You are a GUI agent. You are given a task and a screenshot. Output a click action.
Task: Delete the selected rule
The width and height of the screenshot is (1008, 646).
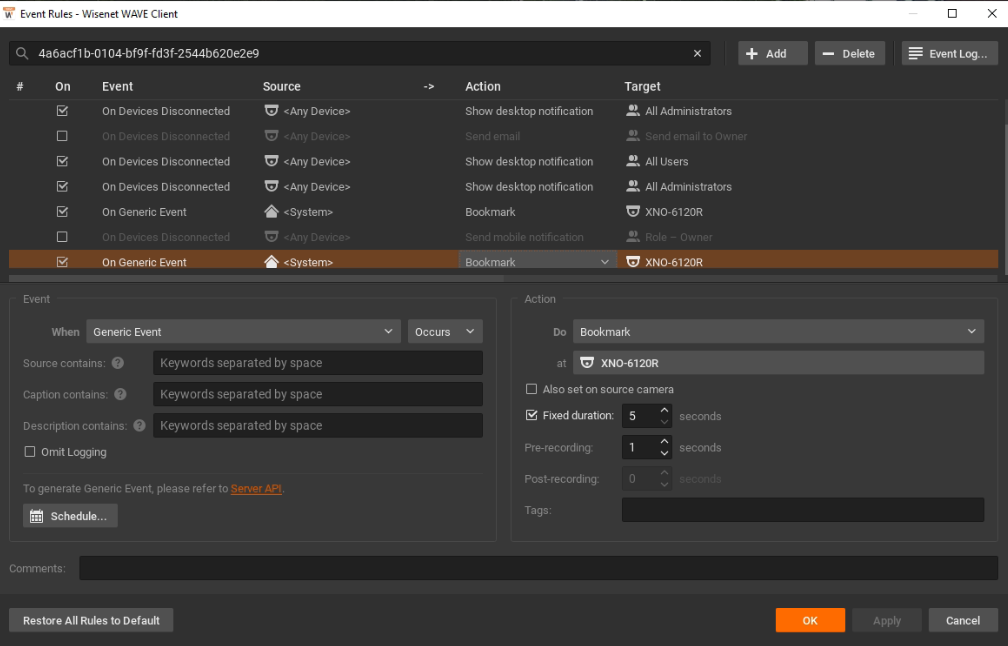coord(850,54)
